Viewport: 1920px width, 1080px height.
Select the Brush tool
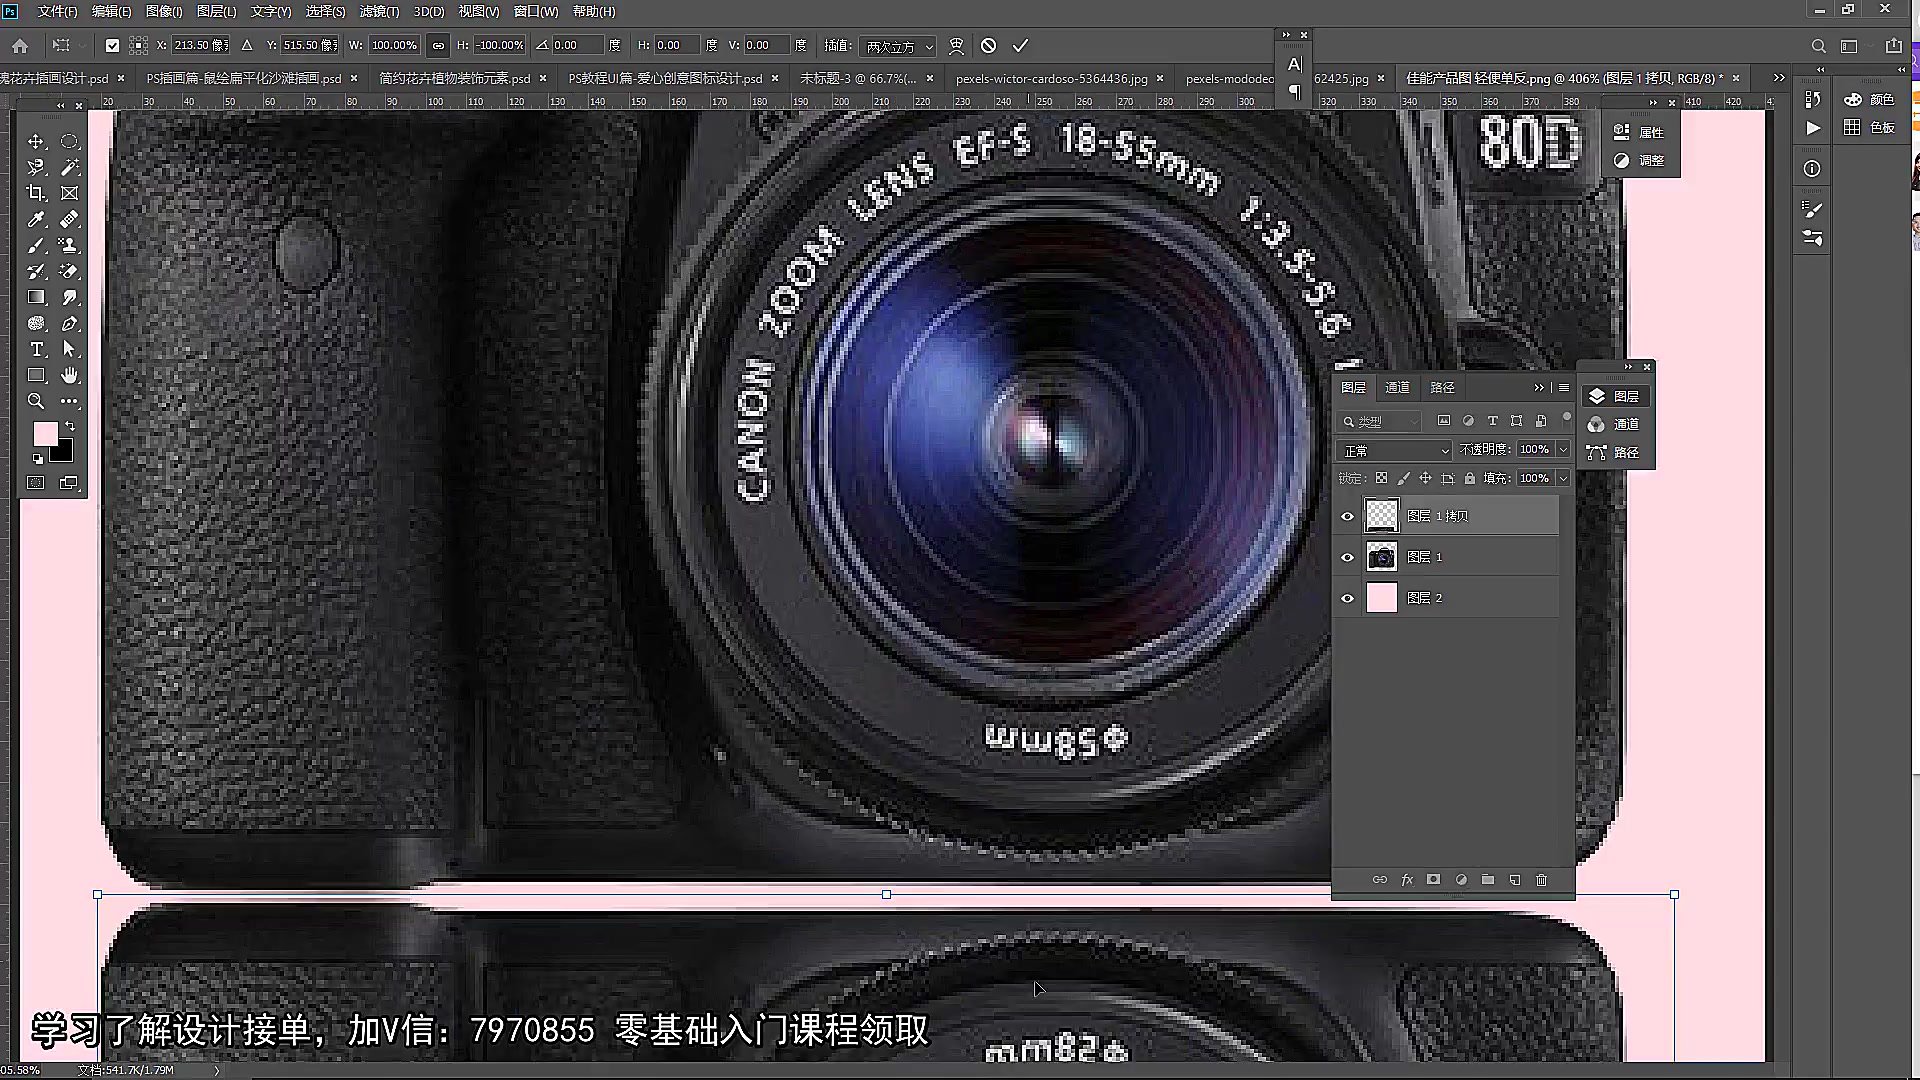(36, 245)
